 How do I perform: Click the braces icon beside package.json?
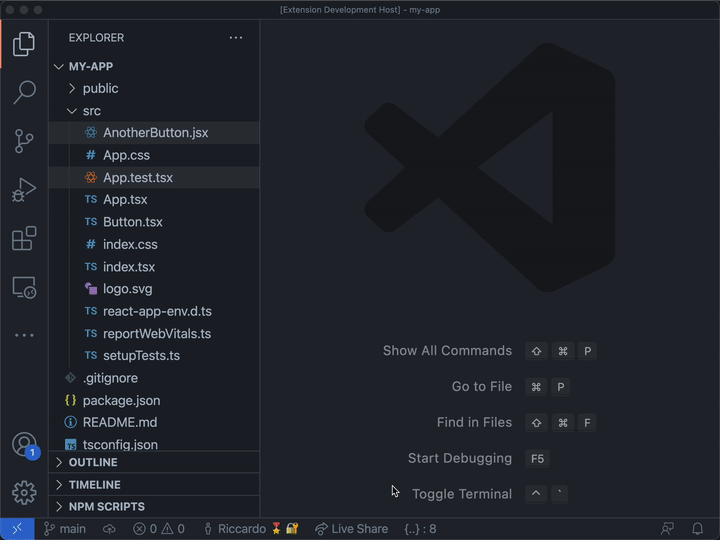coord(70,400)
